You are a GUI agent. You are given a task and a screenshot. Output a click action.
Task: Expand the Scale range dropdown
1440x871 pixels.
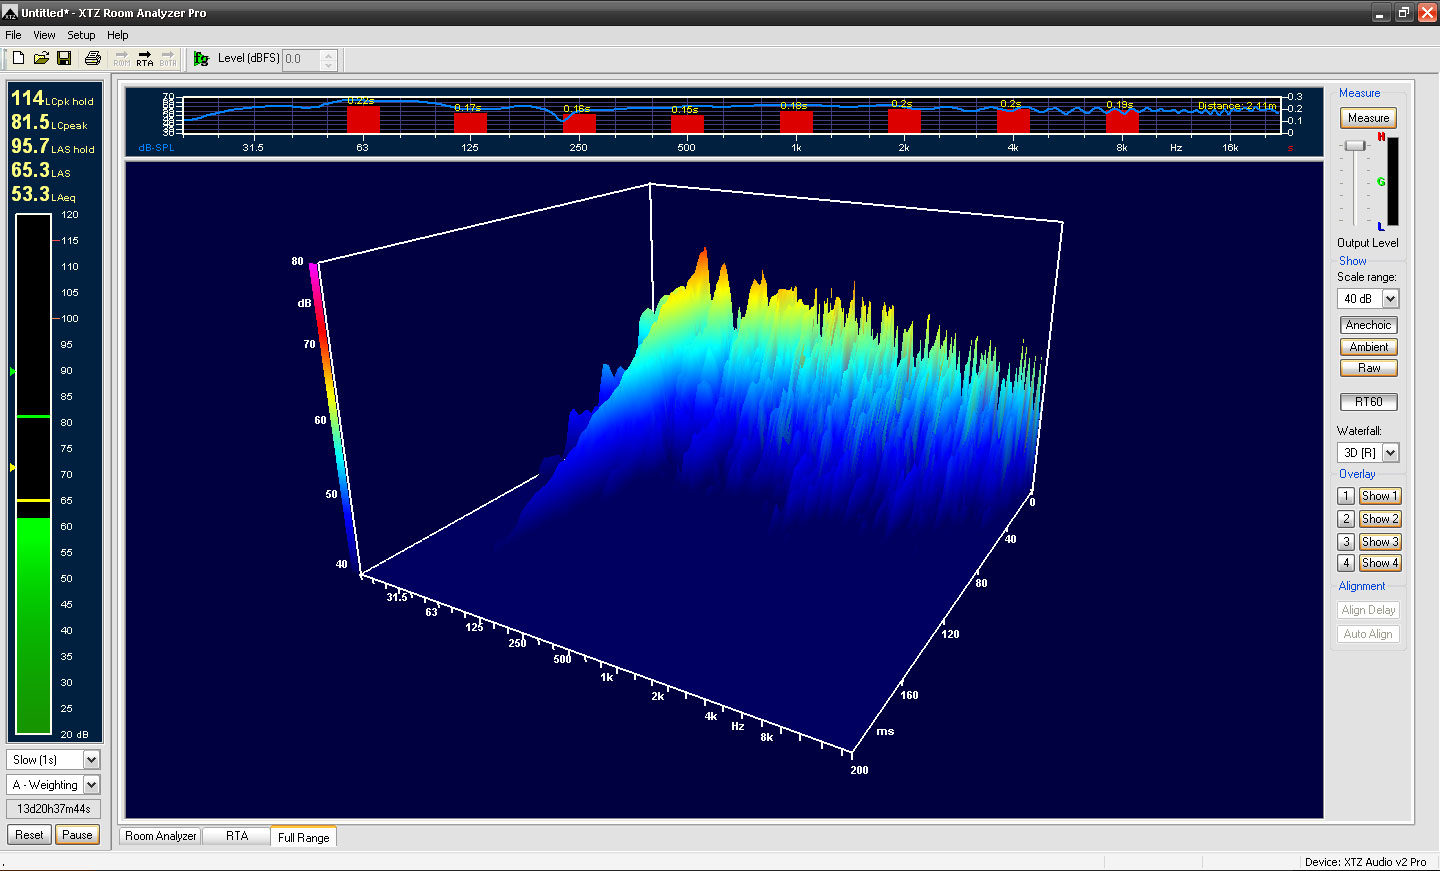point(1390,299)
